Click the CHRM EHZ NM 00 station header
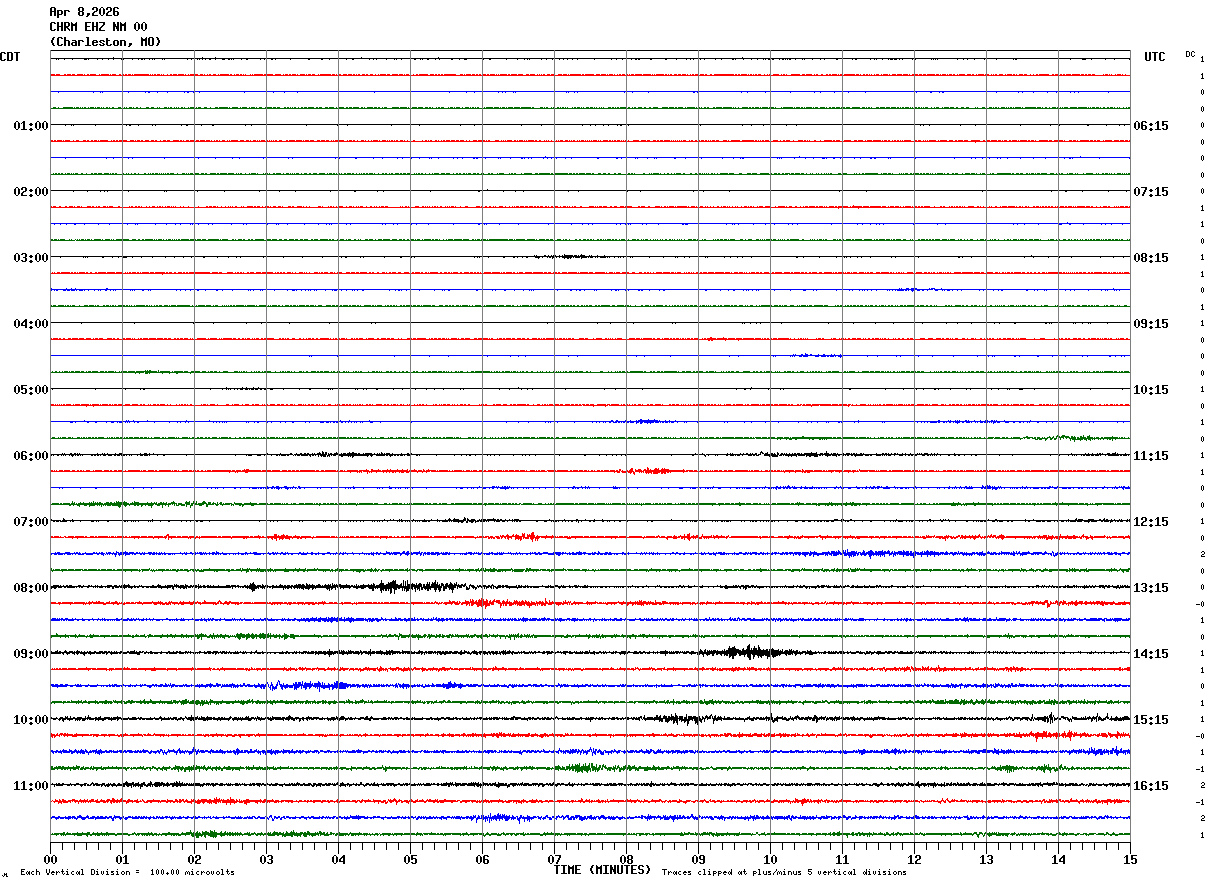Screen dimensions: 1210x886 coord(98,27)
